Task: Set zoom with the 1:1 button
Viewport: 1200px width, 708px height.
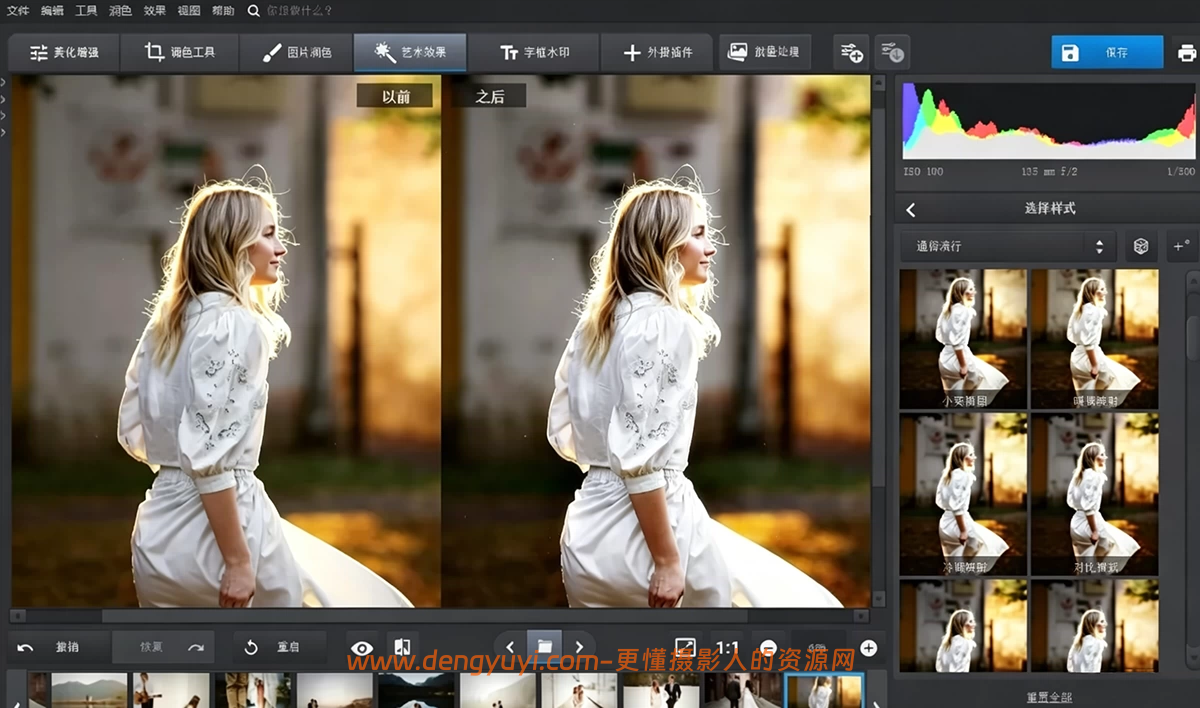Action: 727,648
